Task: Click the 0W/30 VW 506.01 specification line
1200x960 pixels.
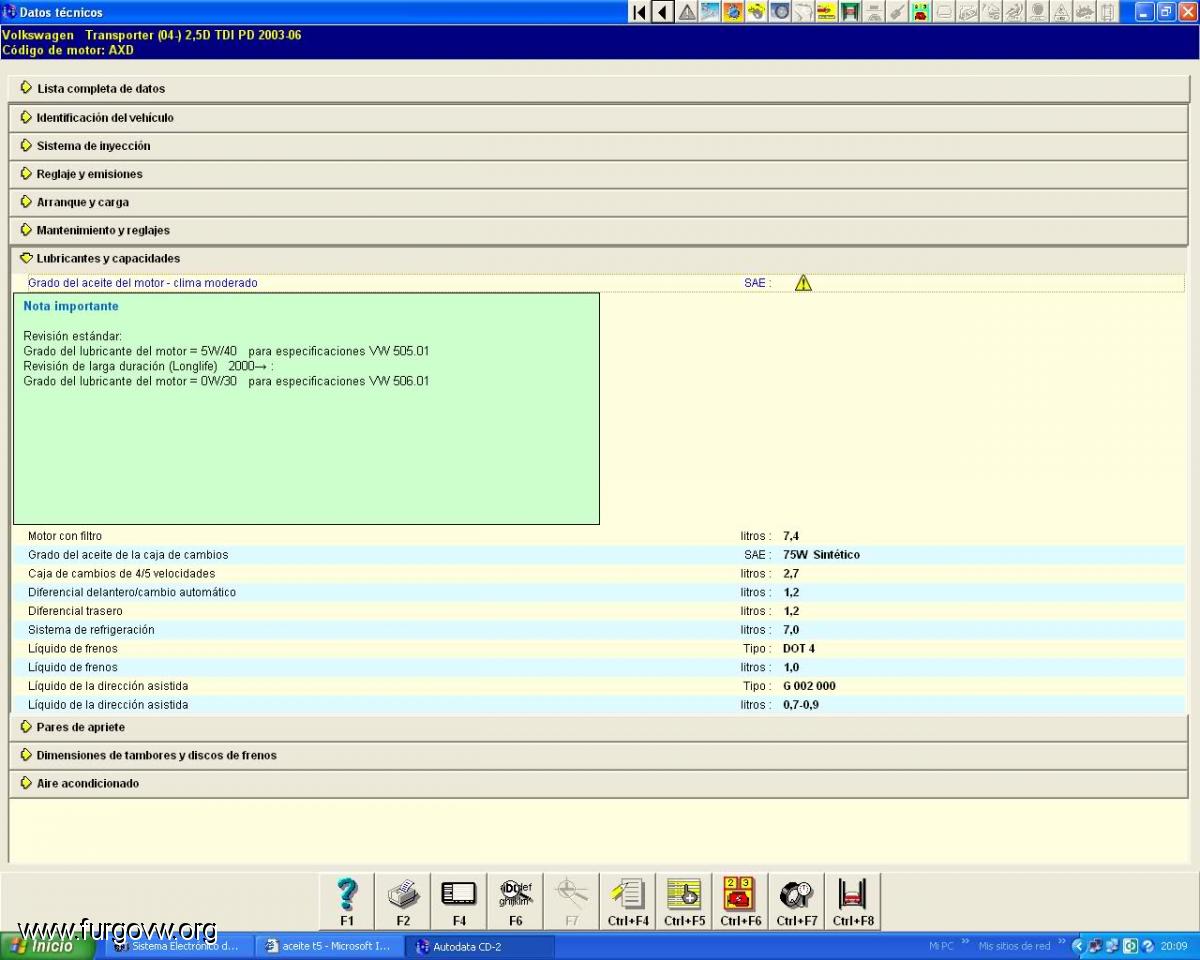Action: coord(226,381)
